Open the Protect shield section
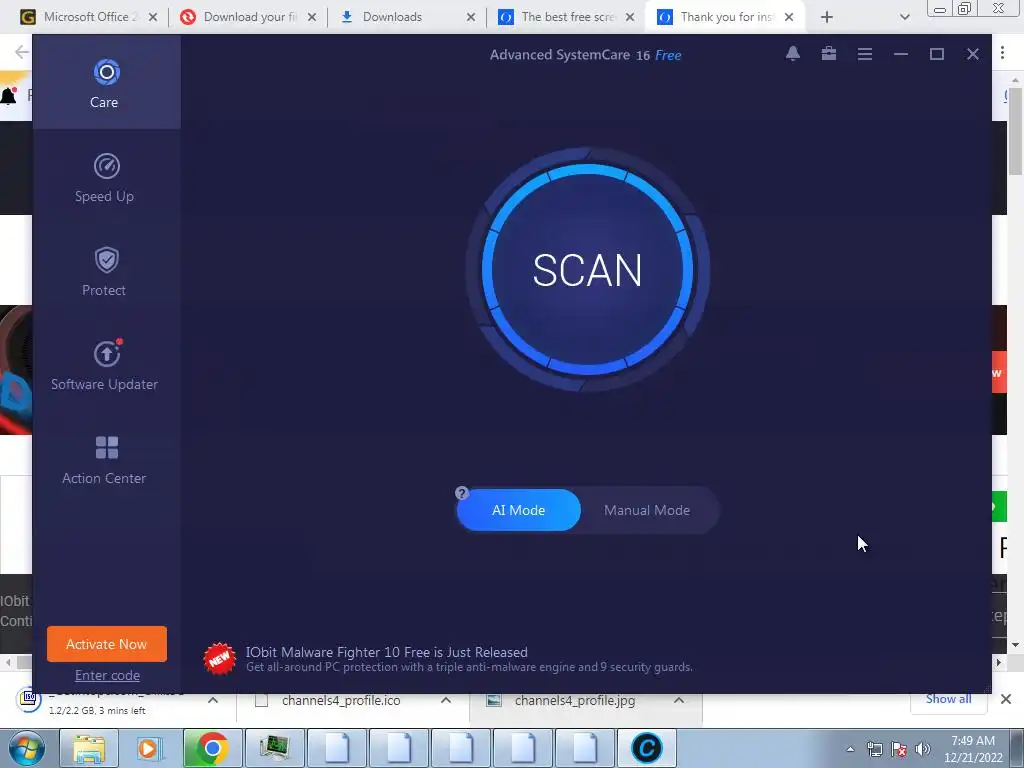Viewport: 1024px width, 768px height. (106, 272)
